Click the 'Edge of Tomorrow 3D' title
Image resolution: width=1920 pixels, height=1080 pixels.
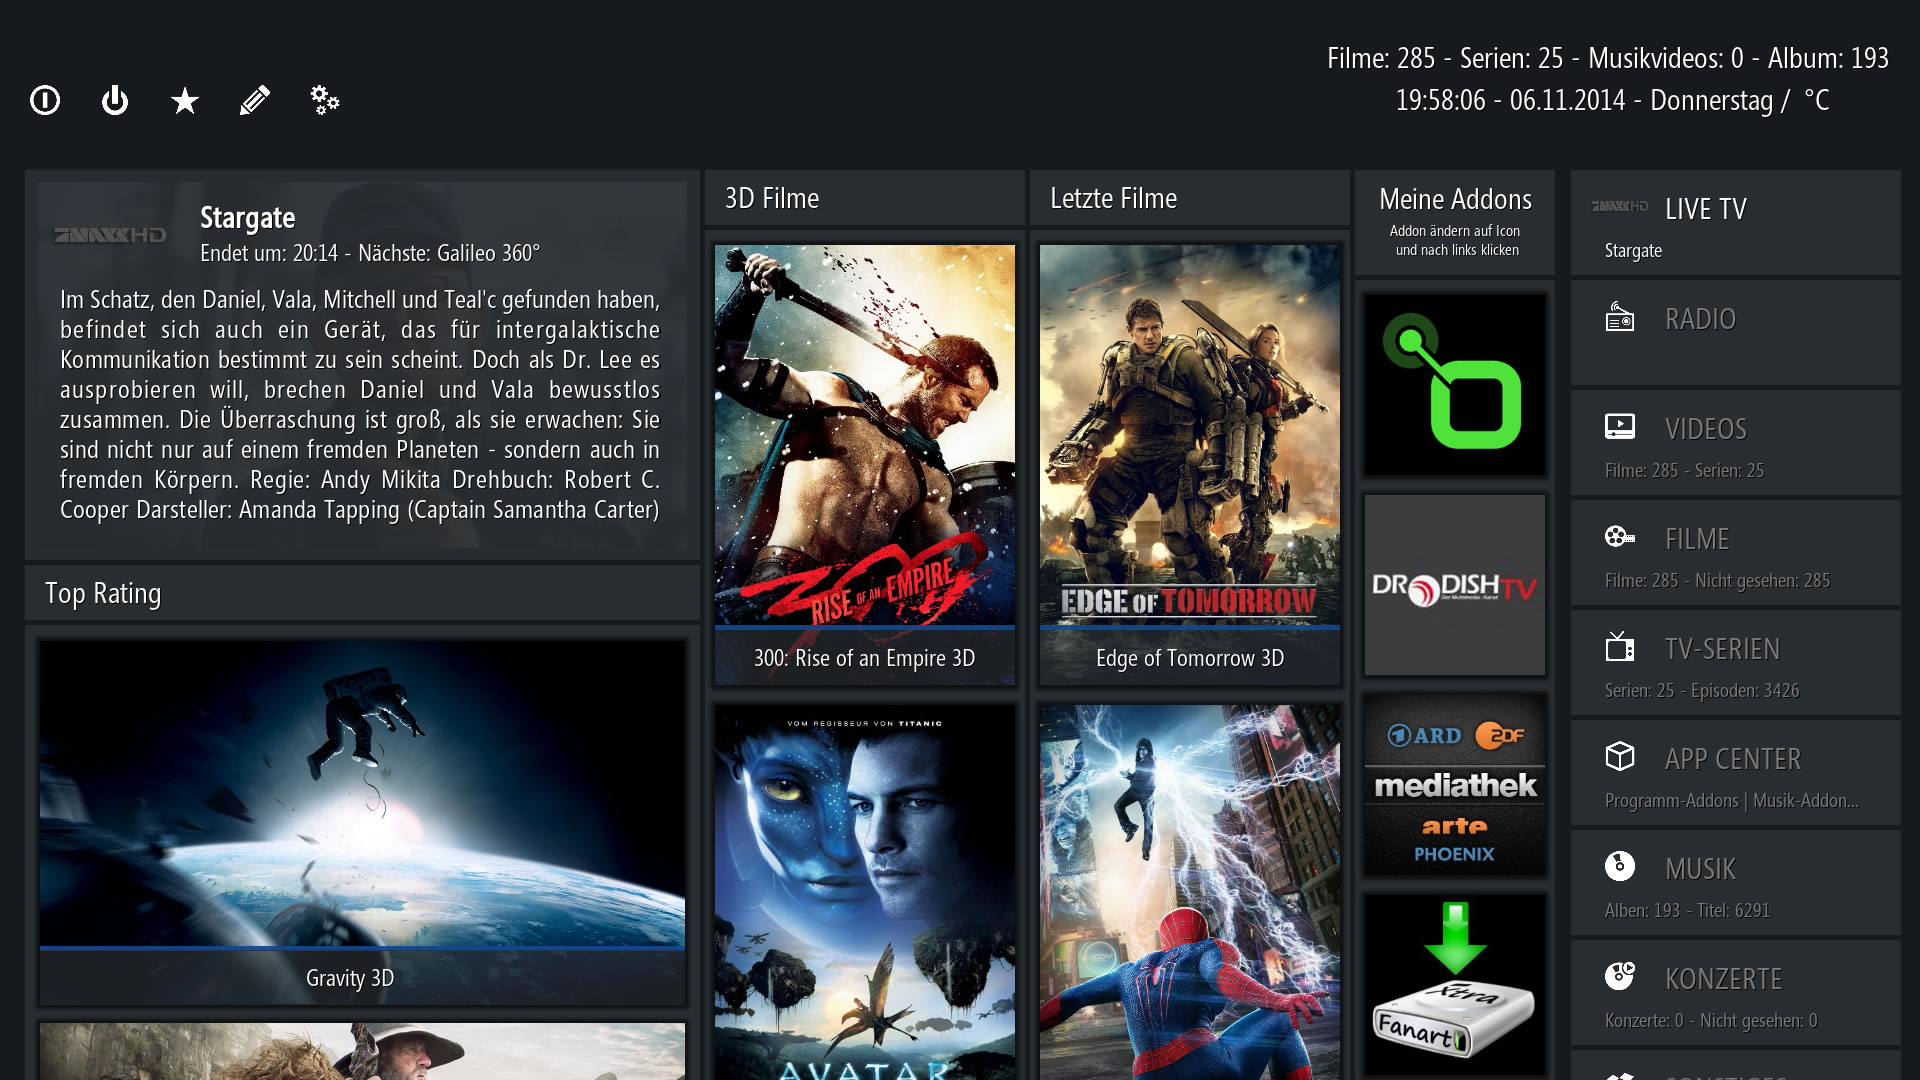(x=1190, y=658)
